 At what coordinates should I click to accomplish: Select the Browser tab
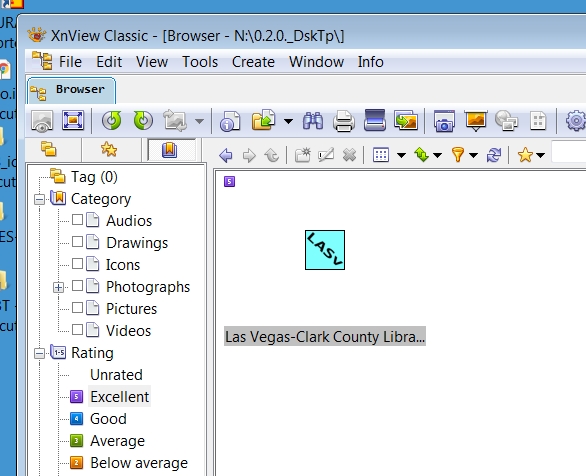click(x=71, y=90)
